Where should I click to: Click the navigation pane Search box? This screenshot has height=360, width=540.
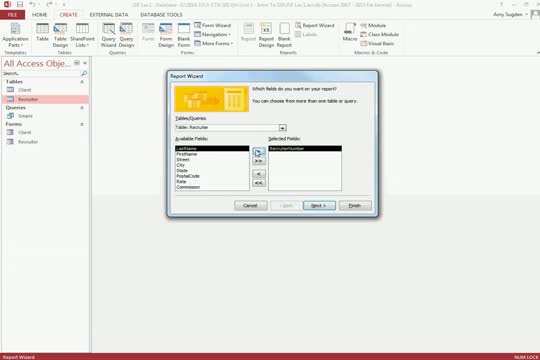41,73
